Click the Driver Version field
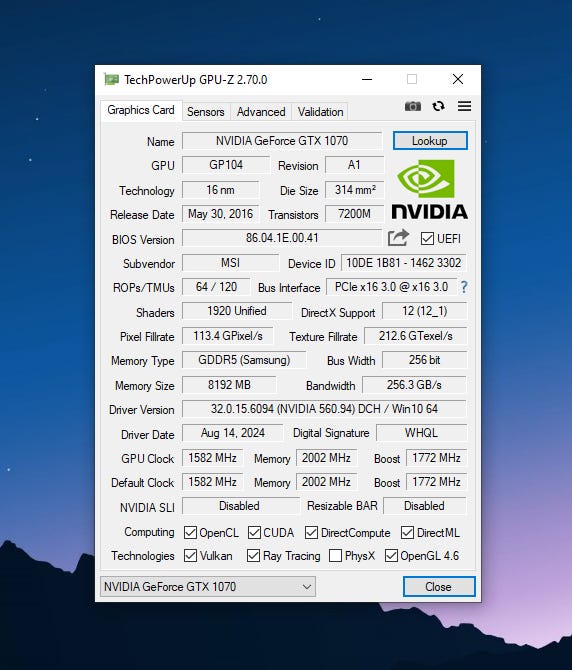The height and width of the screenshot is (670, 572). [324, 409]
